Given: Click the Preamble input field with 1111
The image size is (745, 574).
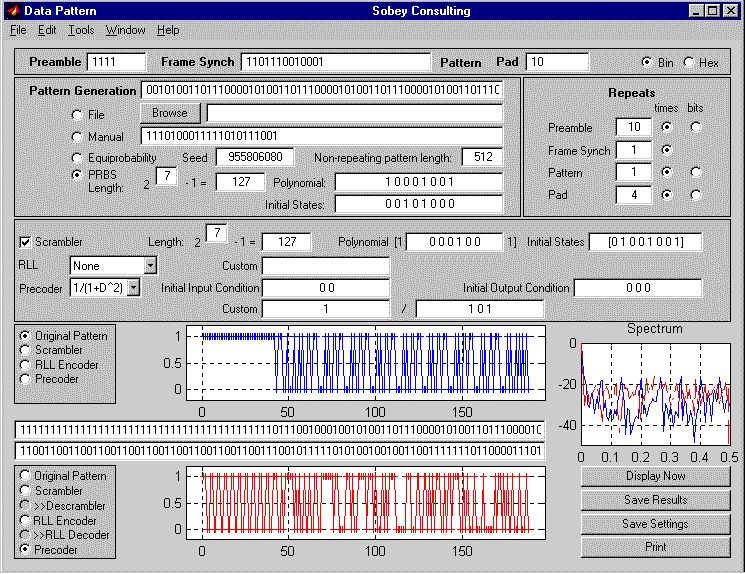Looking at the screenshot, I should 116,62.
